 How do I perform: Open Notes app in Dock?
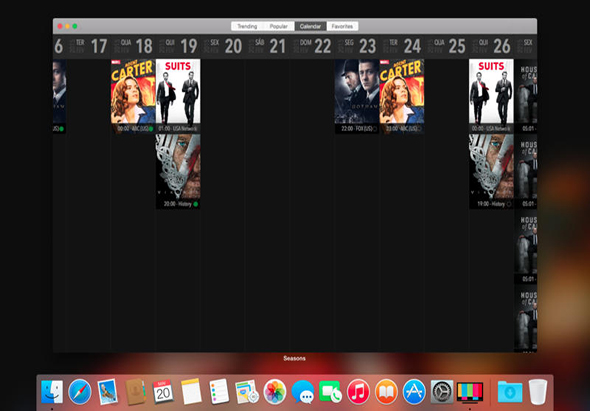[191, 392]
